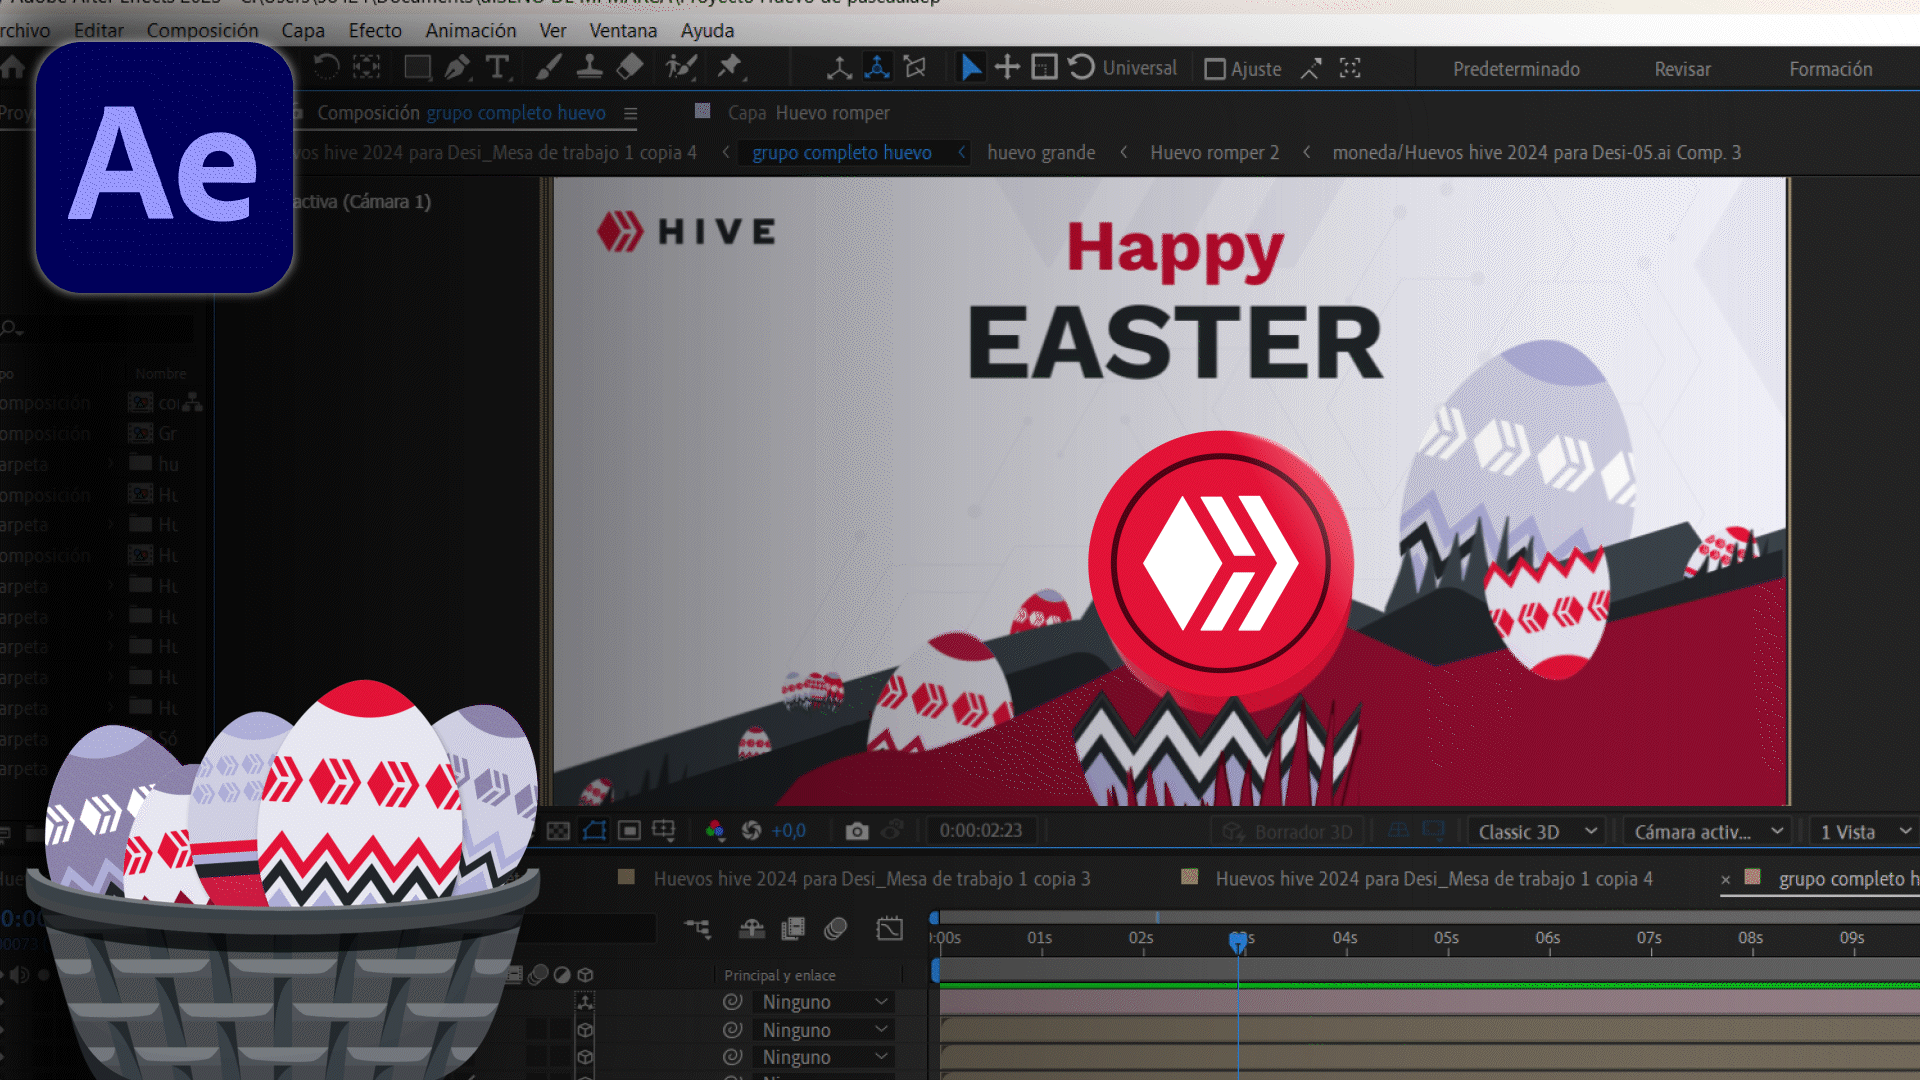Select the Type tool in the toolbar
This screenshot has width=1920, height=1080.
coord(497,68)
